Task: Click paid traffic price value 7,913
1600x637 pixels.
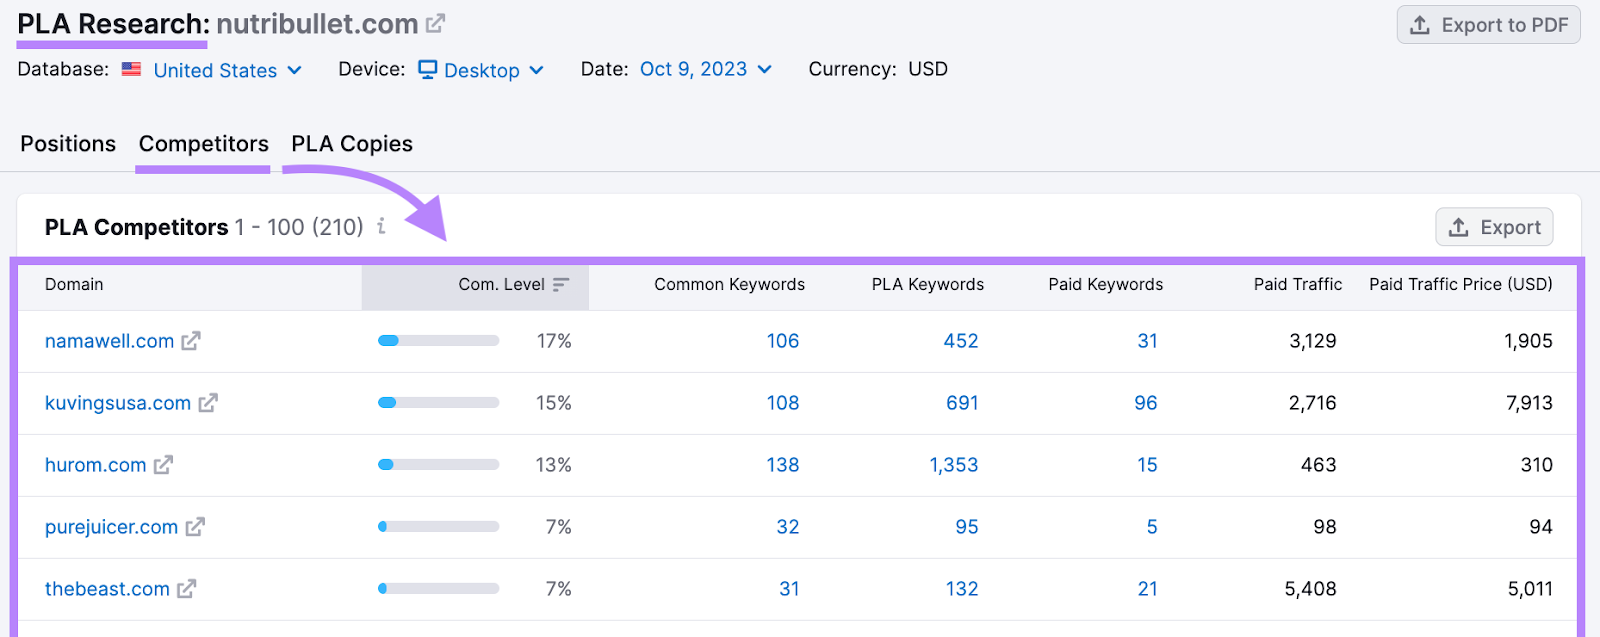Action: (1529, 403)
